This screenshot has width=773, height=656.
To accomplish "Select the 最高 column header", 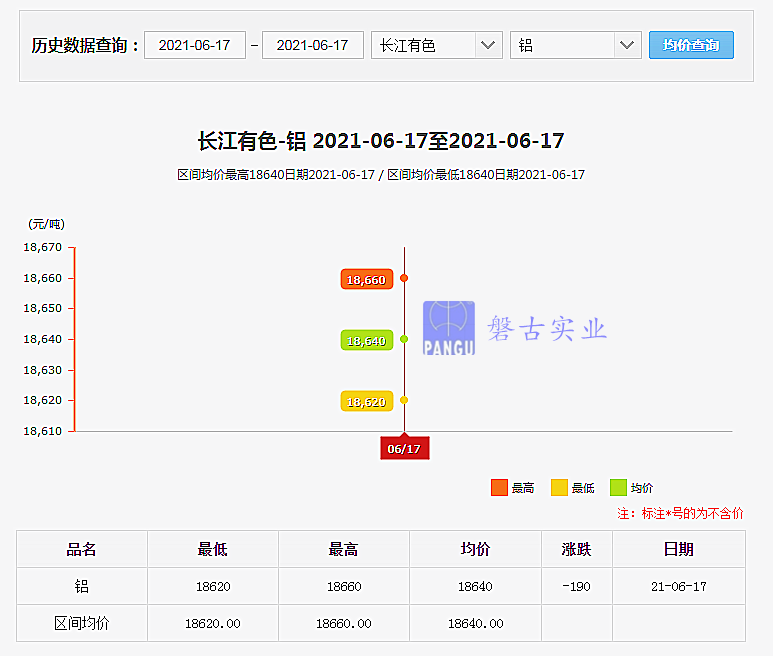I will click(344, 549).
